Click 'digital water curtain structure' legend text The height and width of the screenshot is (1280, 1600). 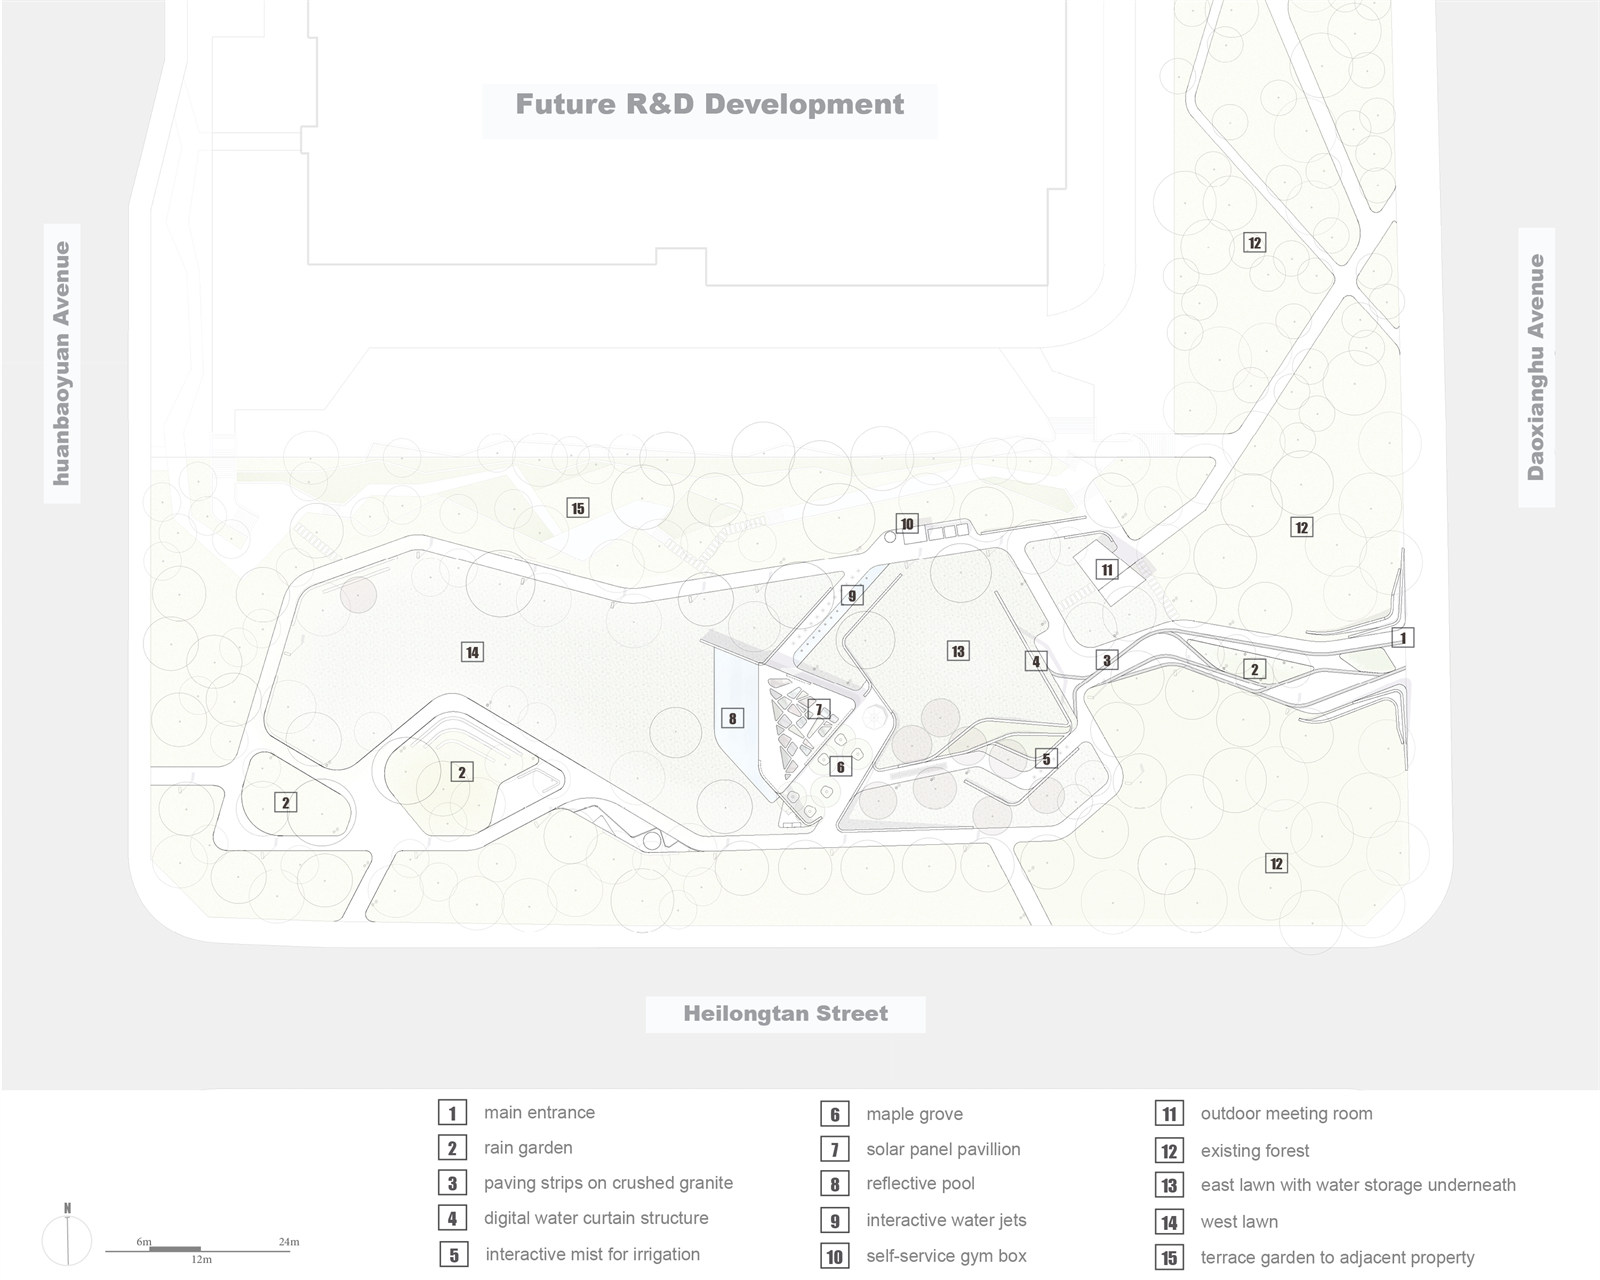pyautogui.click(x=596, y=1218)
